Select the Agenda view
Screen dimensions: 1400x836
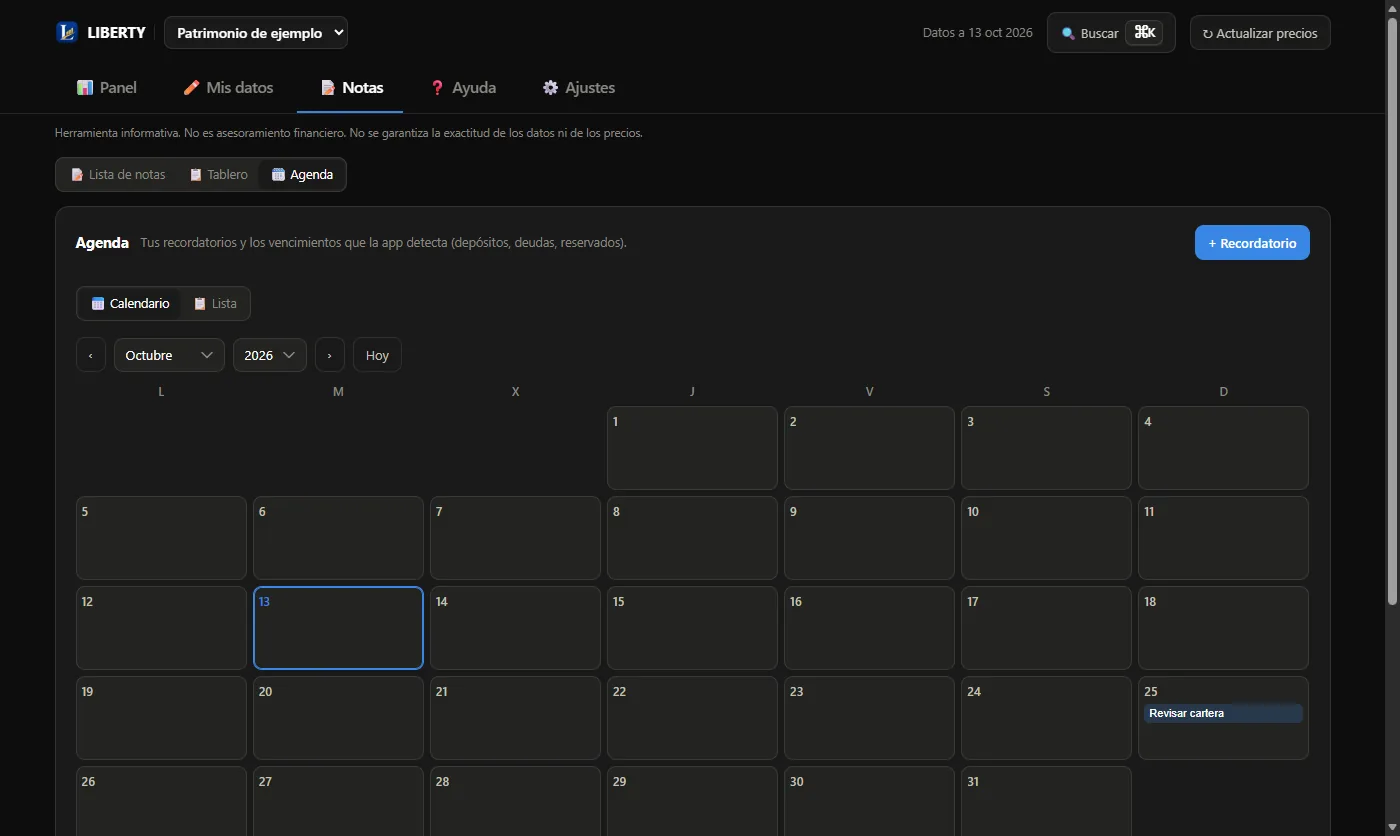click(x=302, y=174)
